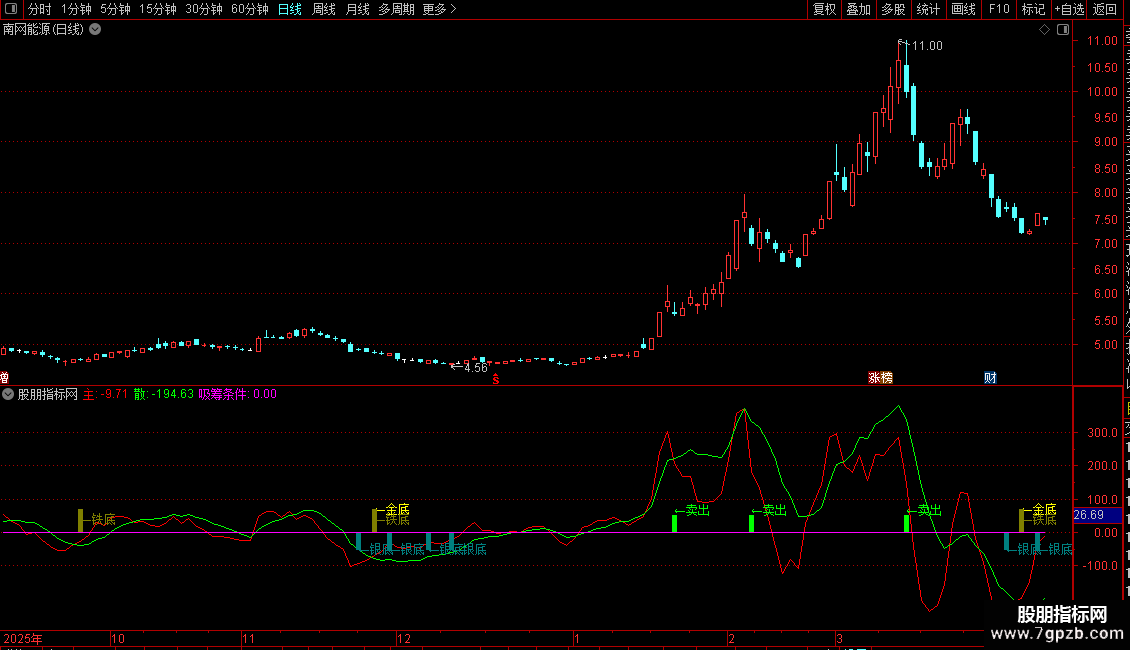Click the 涨榜 event marker
The height and width of the screenshot is (650, 1130).
(x=880, y=378)
